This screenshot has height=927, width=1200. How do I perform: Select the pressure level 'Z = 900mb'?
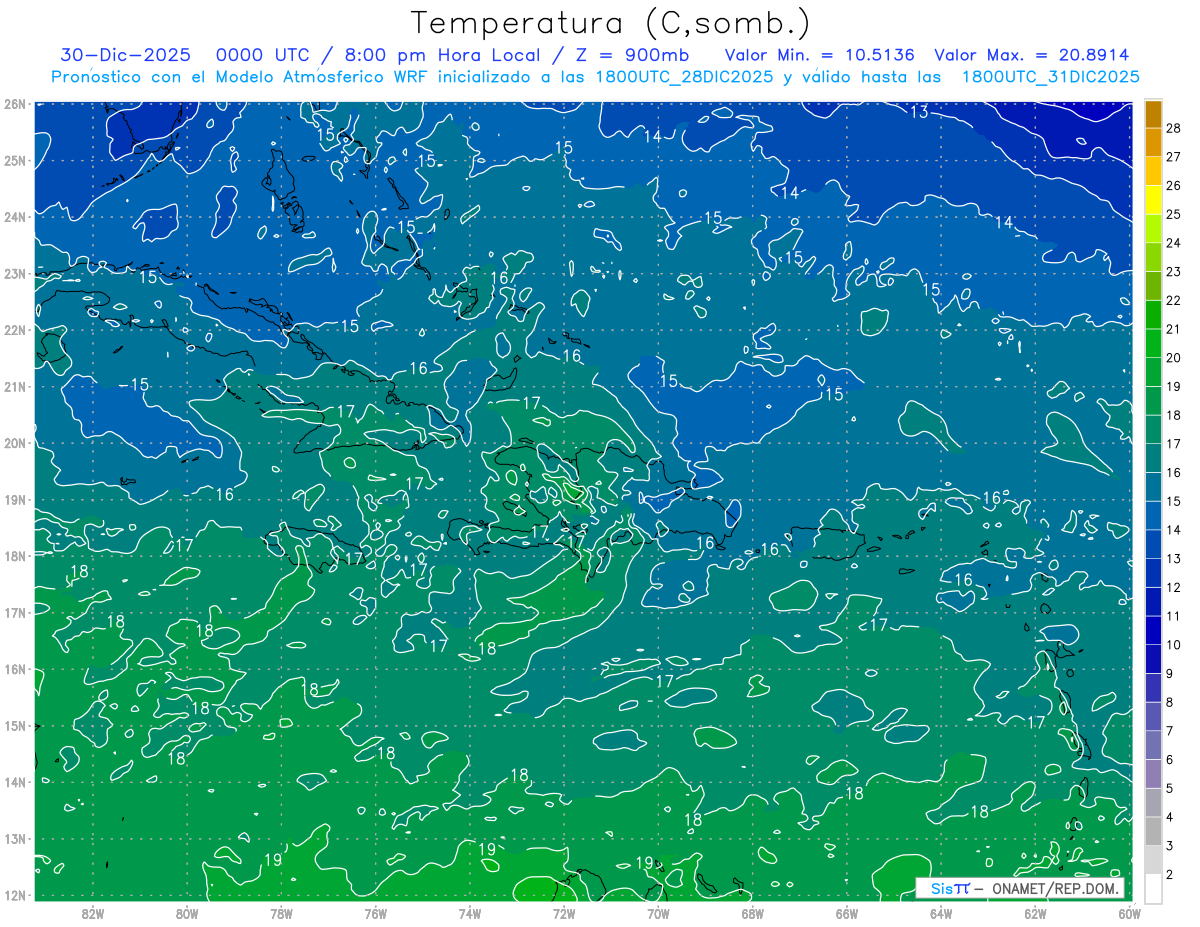click(628, 55)
